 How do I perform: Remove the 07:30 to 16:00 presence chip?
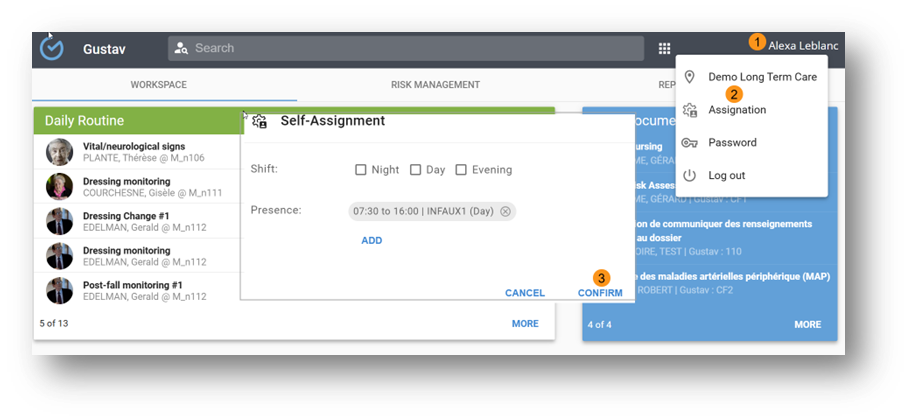(x=505, y=211)
